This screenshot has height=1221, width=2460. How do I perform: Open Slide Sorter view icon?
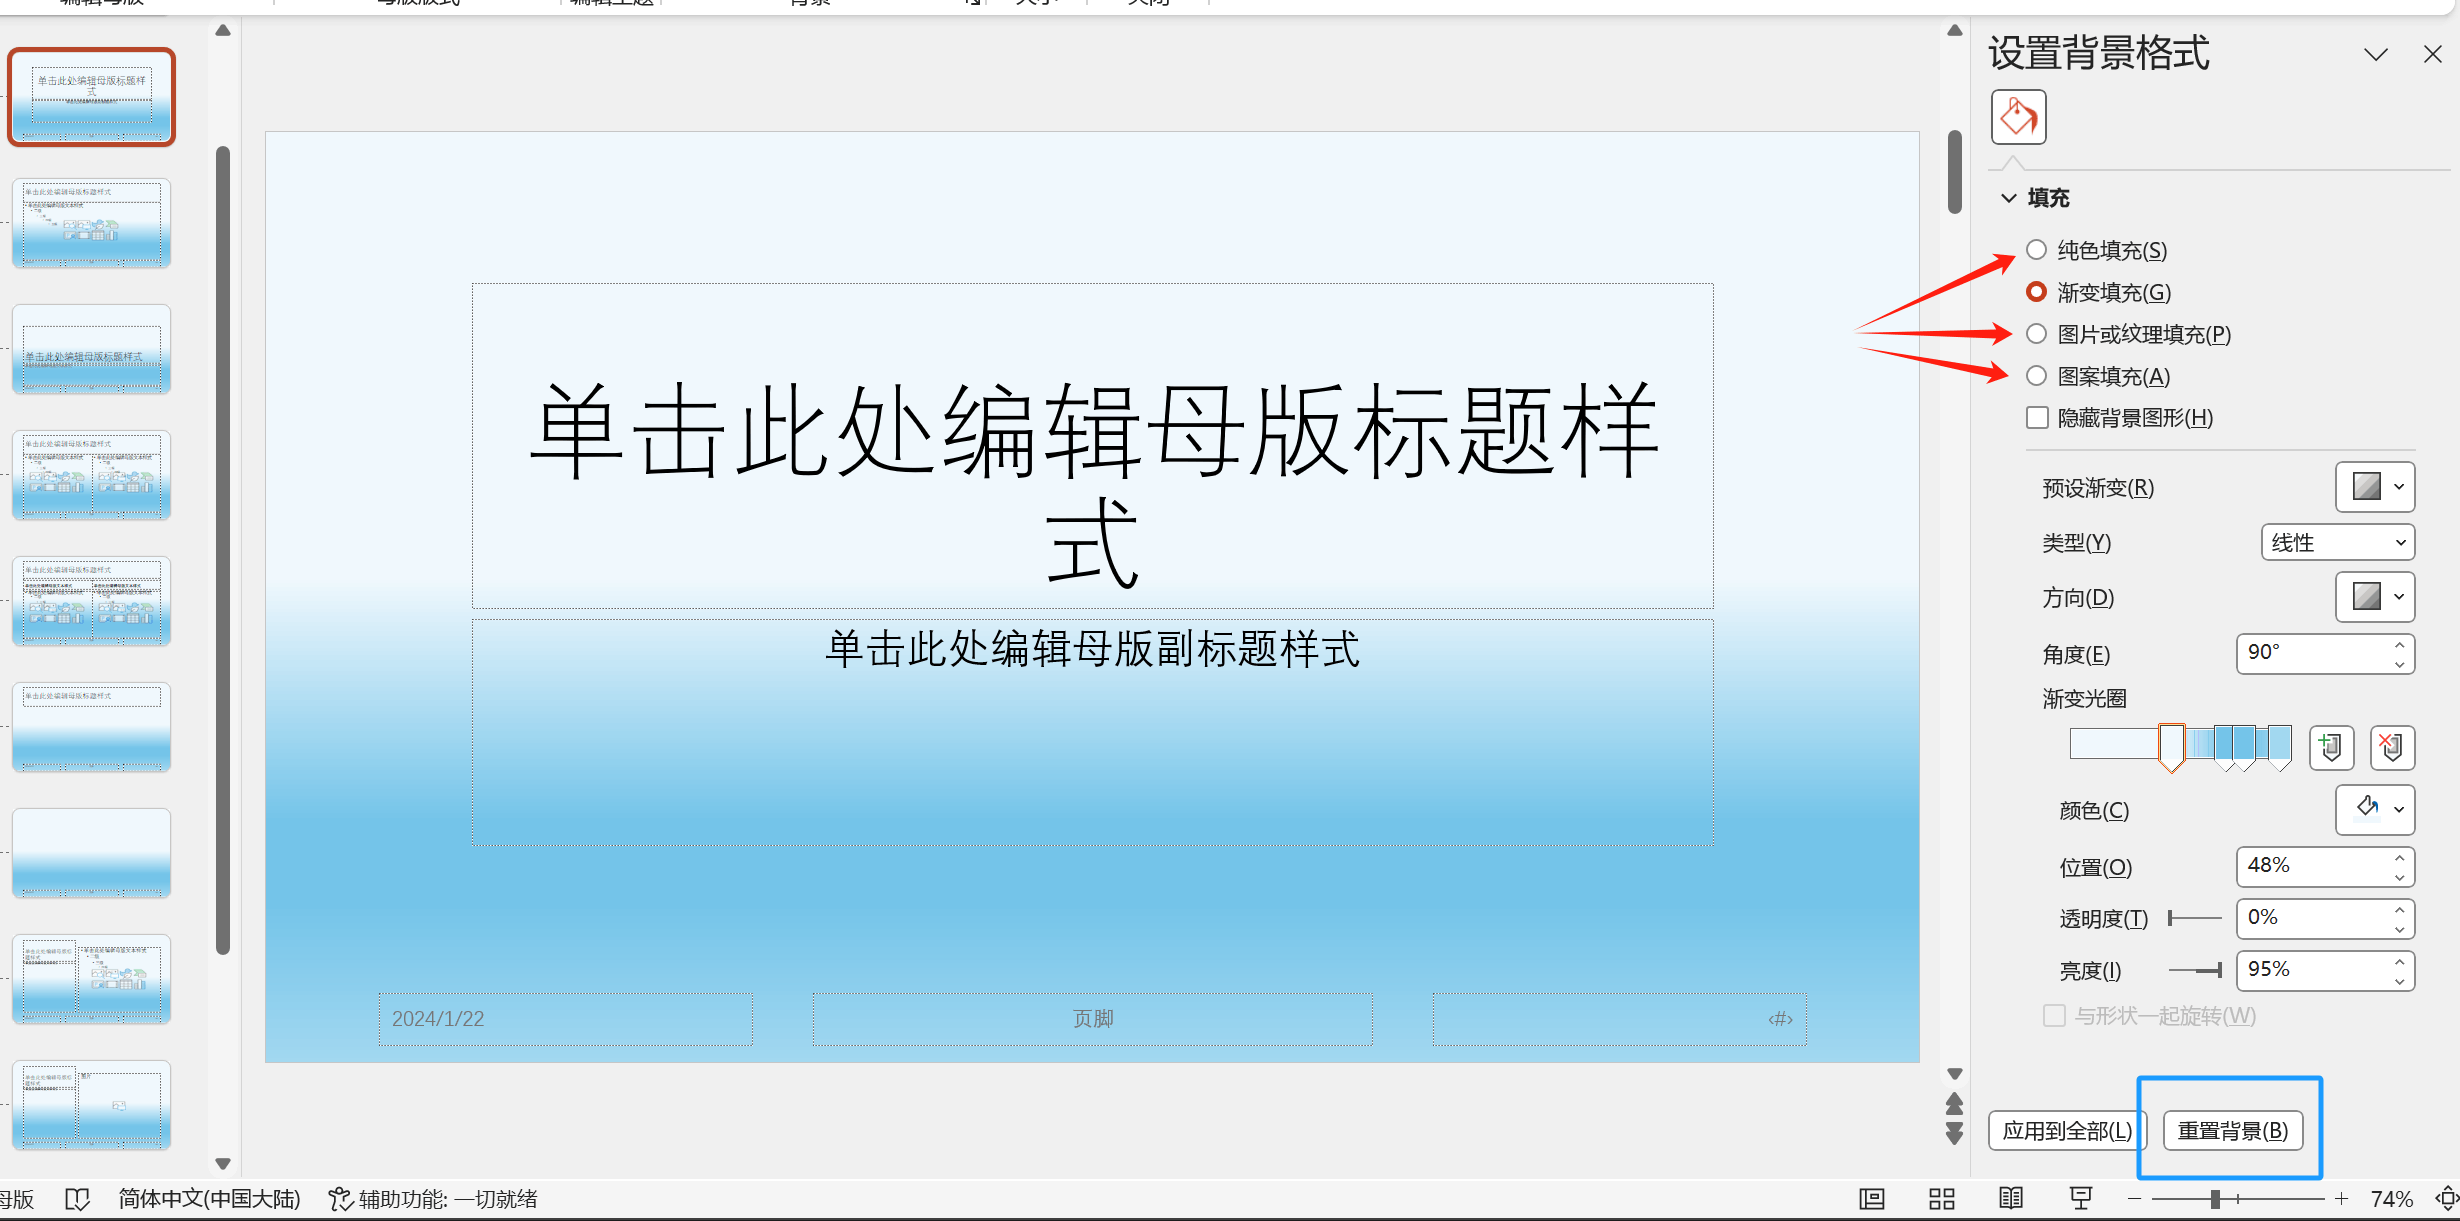(1941, 1198)
